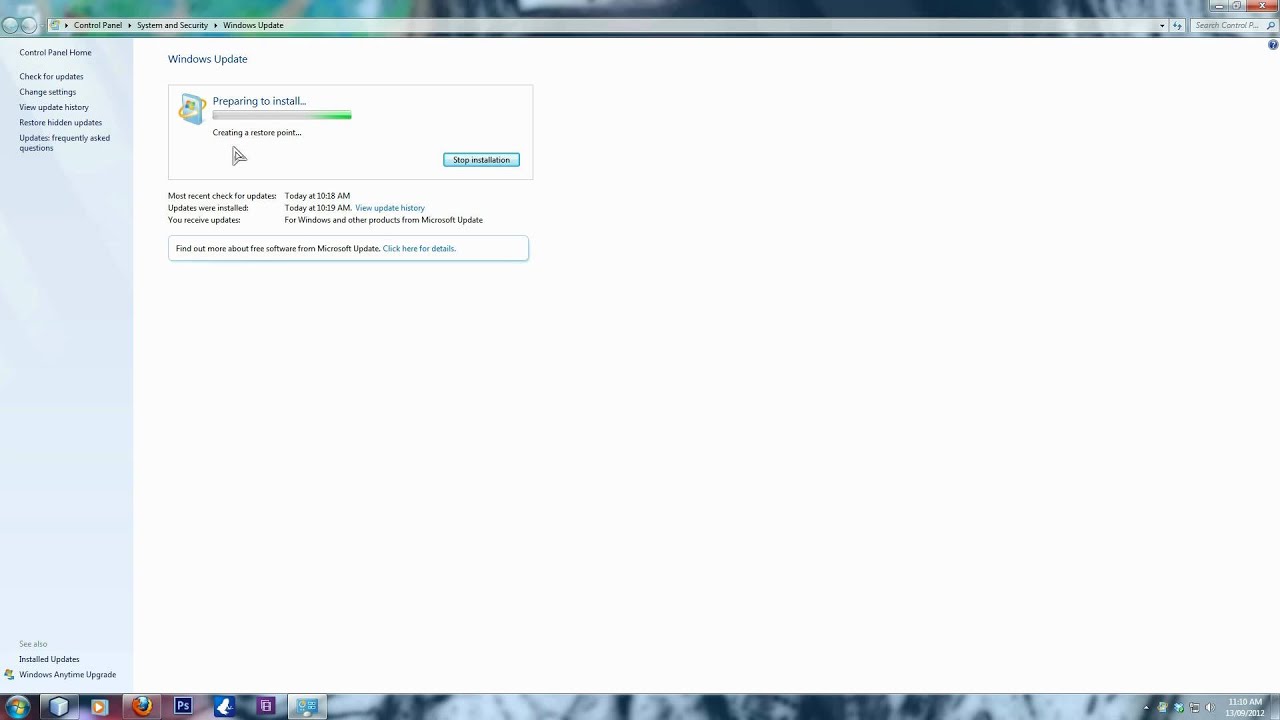Open Windows Anytime Upgrade
The height and width of the screenshot is (720, 1280).
click(67, 675)
